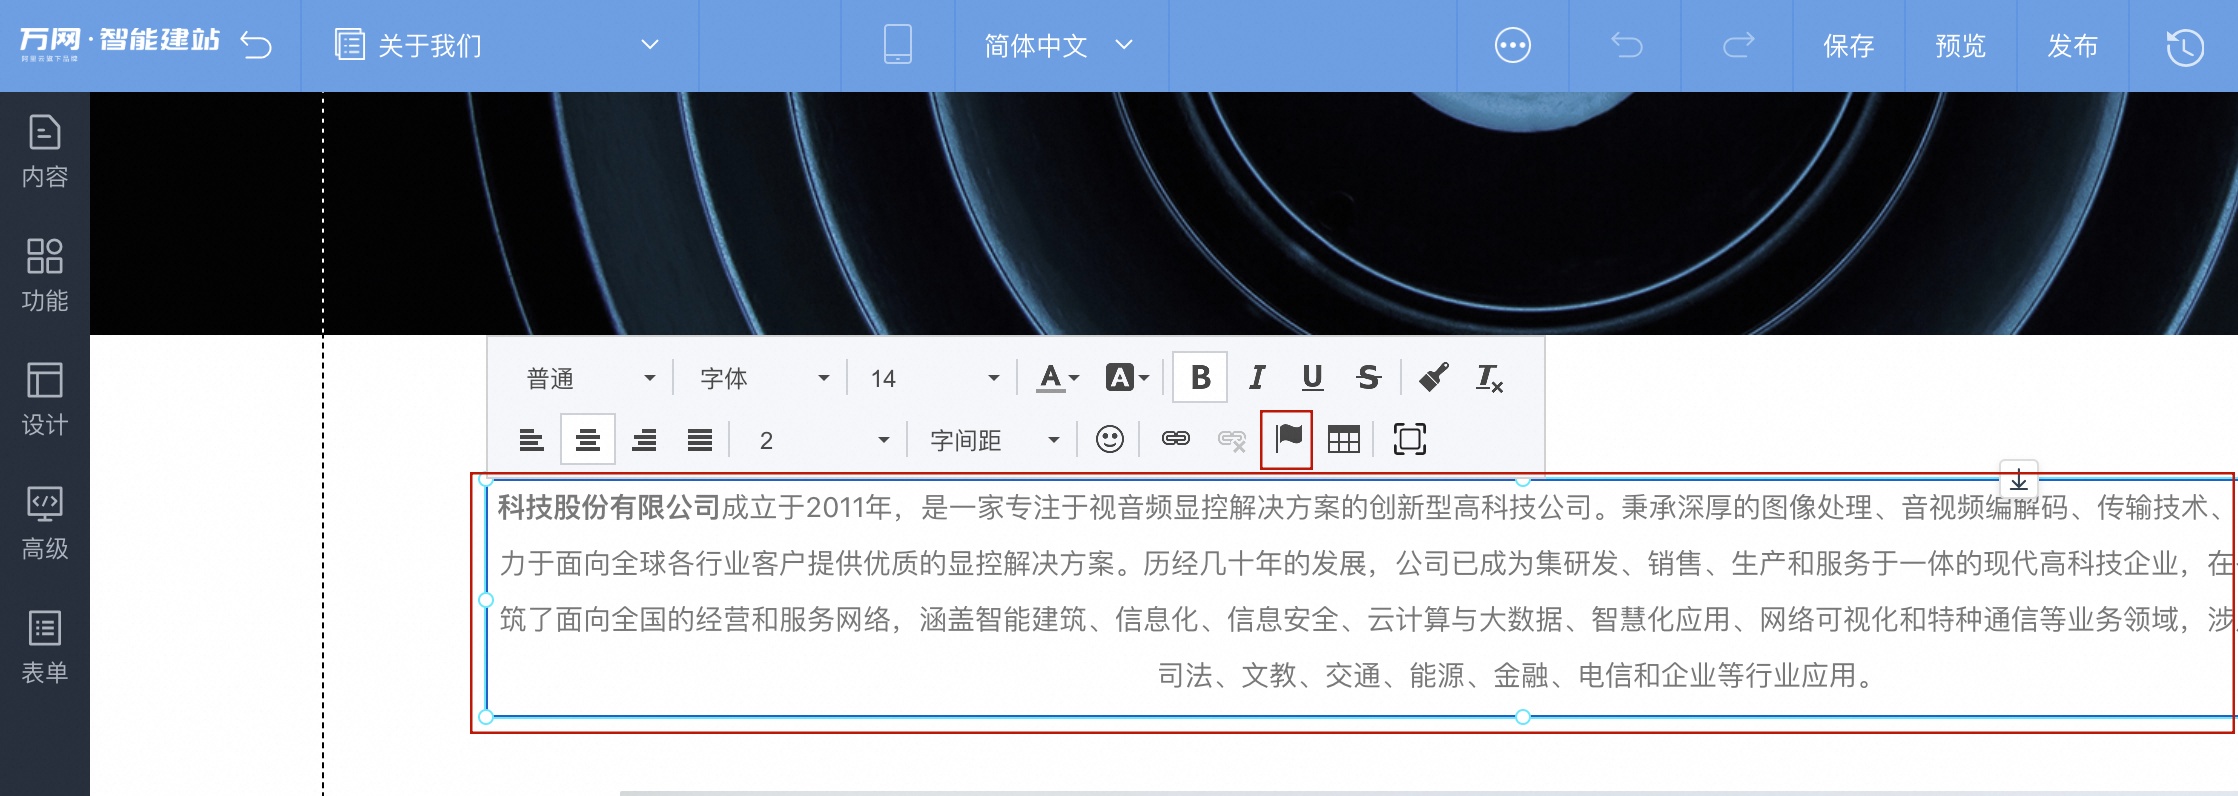Switch to mobile device preview icon

898,45
